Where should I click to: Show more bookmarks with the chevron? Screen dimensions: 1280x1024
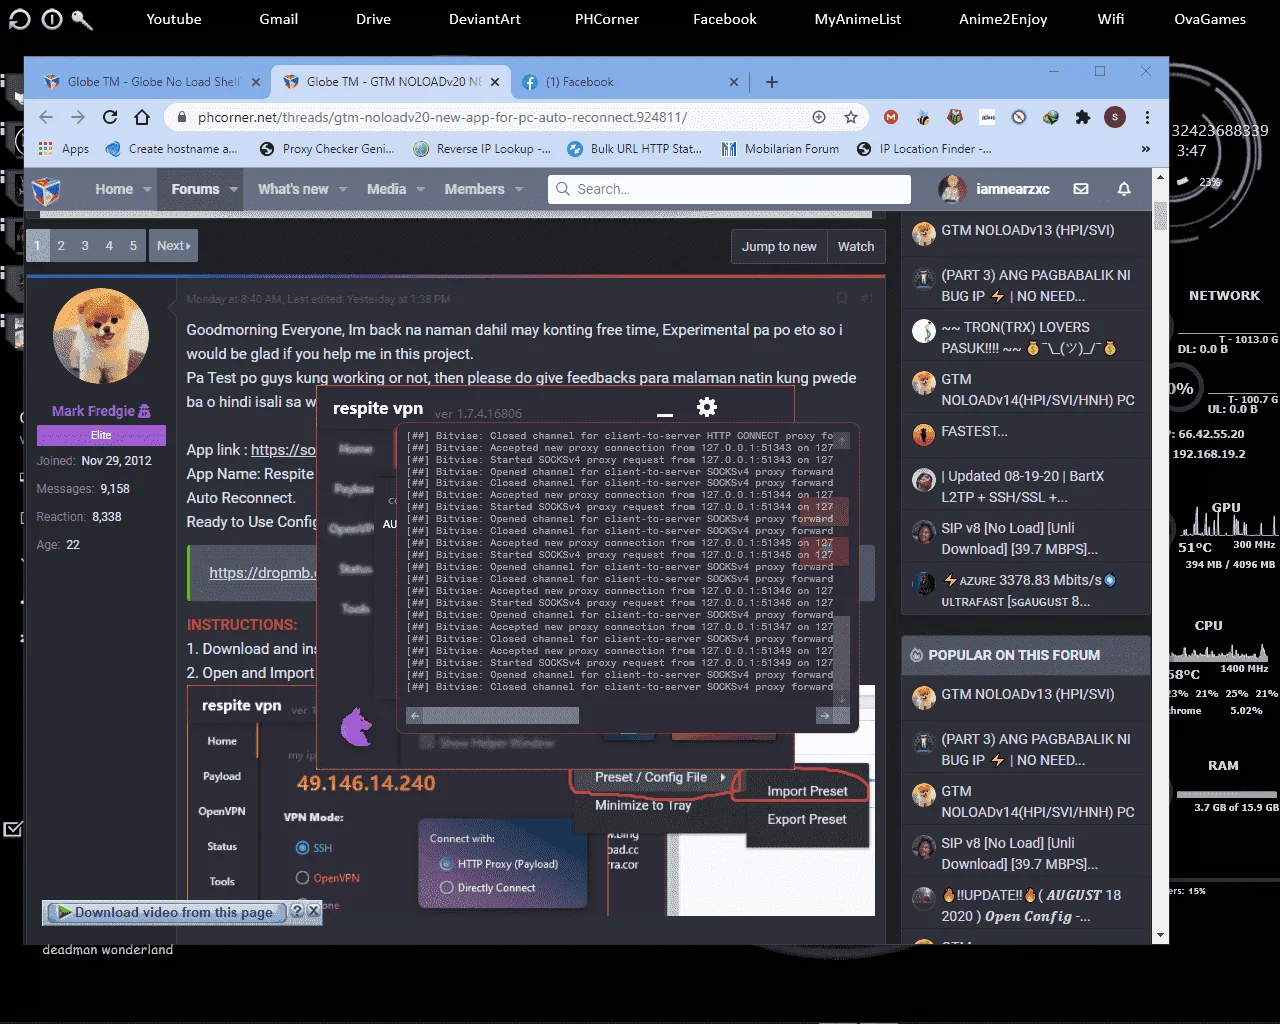pos(1146,149)
